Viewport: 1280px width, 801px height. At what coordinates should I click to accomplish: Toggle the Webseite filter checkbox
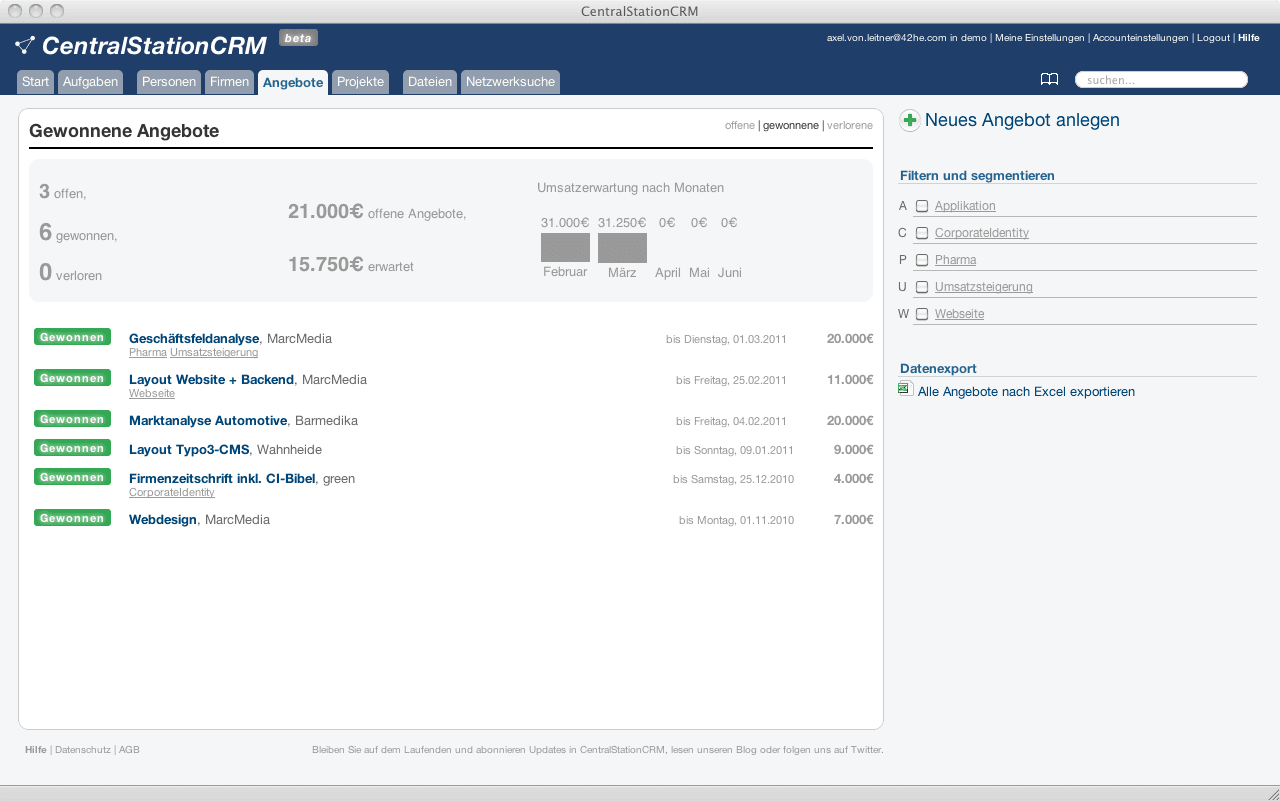point(922,314)
